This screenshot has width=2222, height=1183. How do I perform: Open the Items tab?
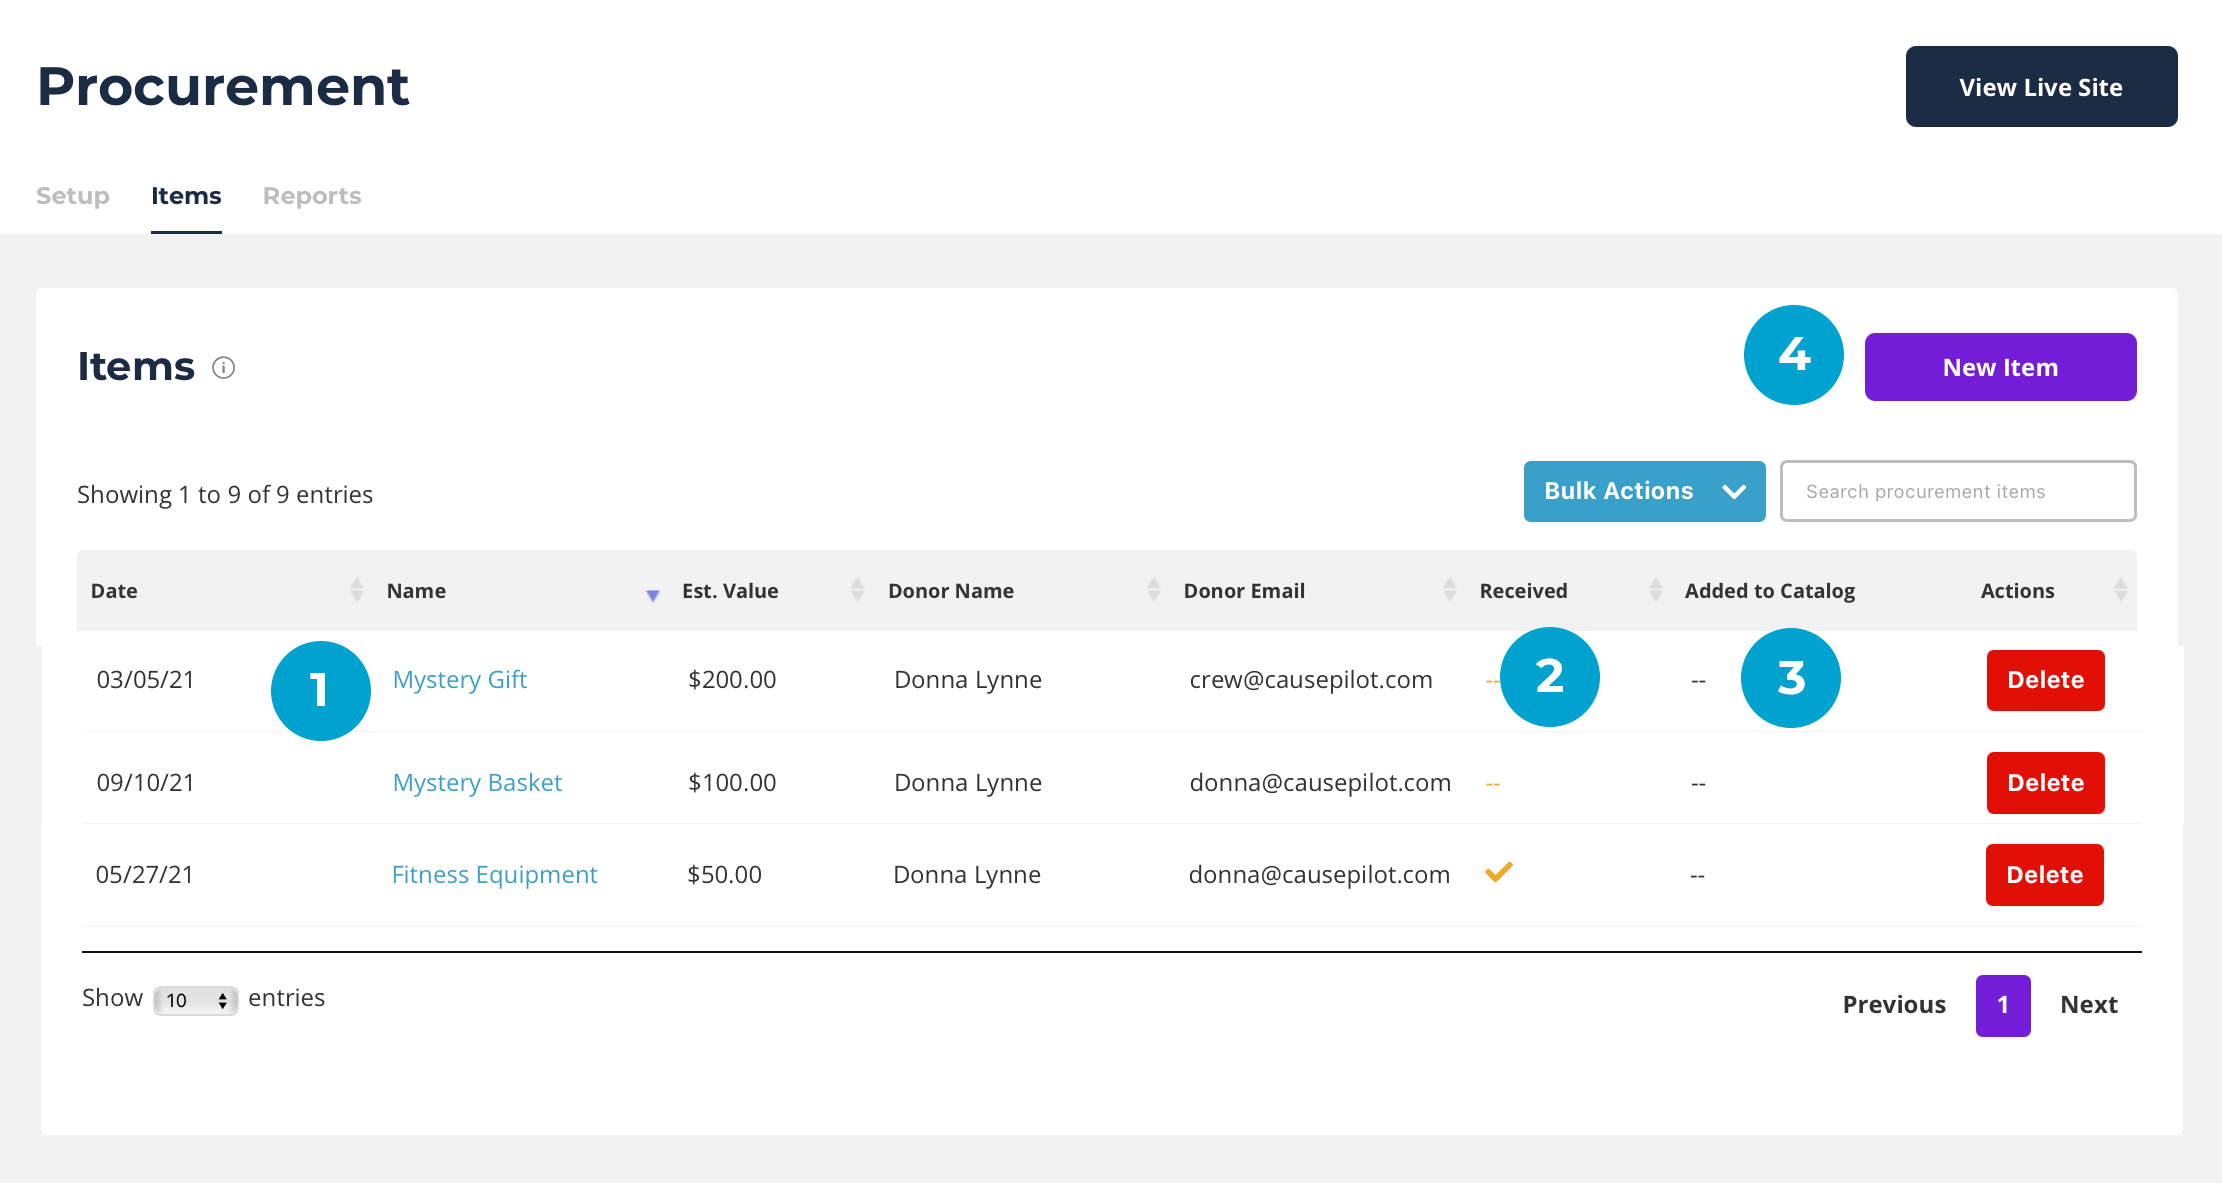click(x=186, y=196)
